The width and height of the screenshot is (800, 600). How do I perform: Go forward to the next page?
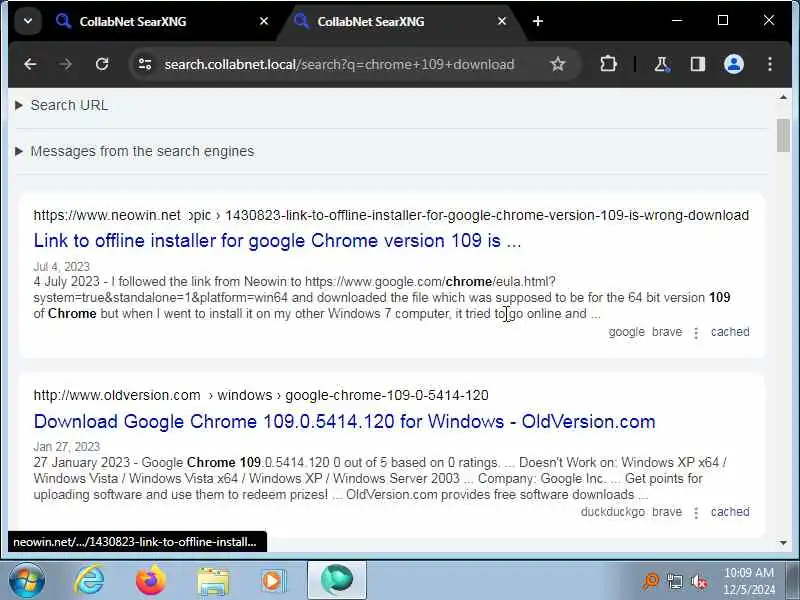(x=65, y=64)
